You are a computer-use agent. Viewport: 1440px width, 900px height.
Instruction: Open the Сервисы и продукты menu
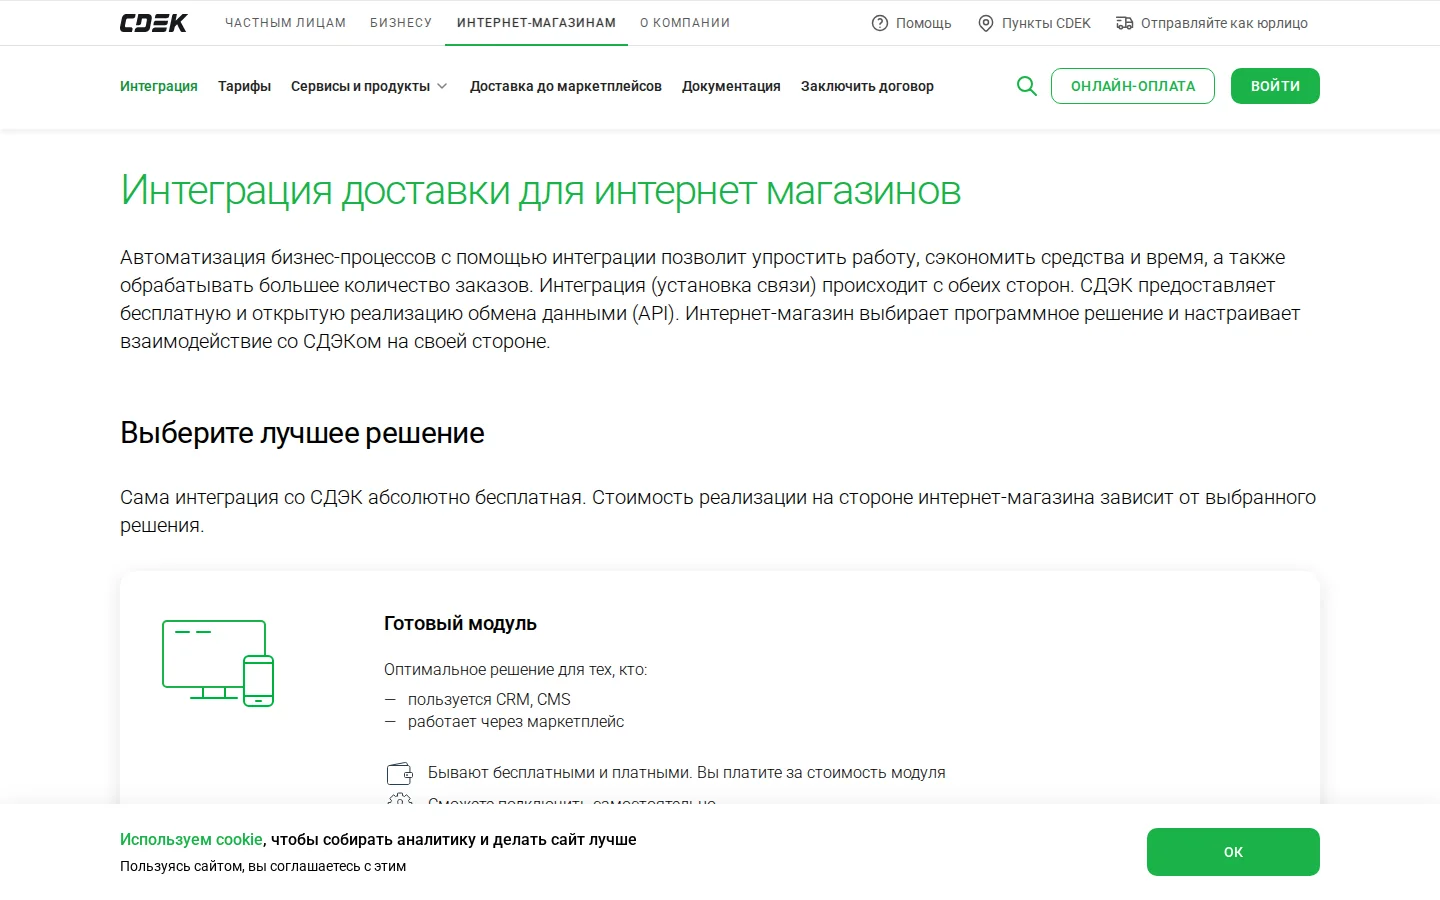point(360,86)
